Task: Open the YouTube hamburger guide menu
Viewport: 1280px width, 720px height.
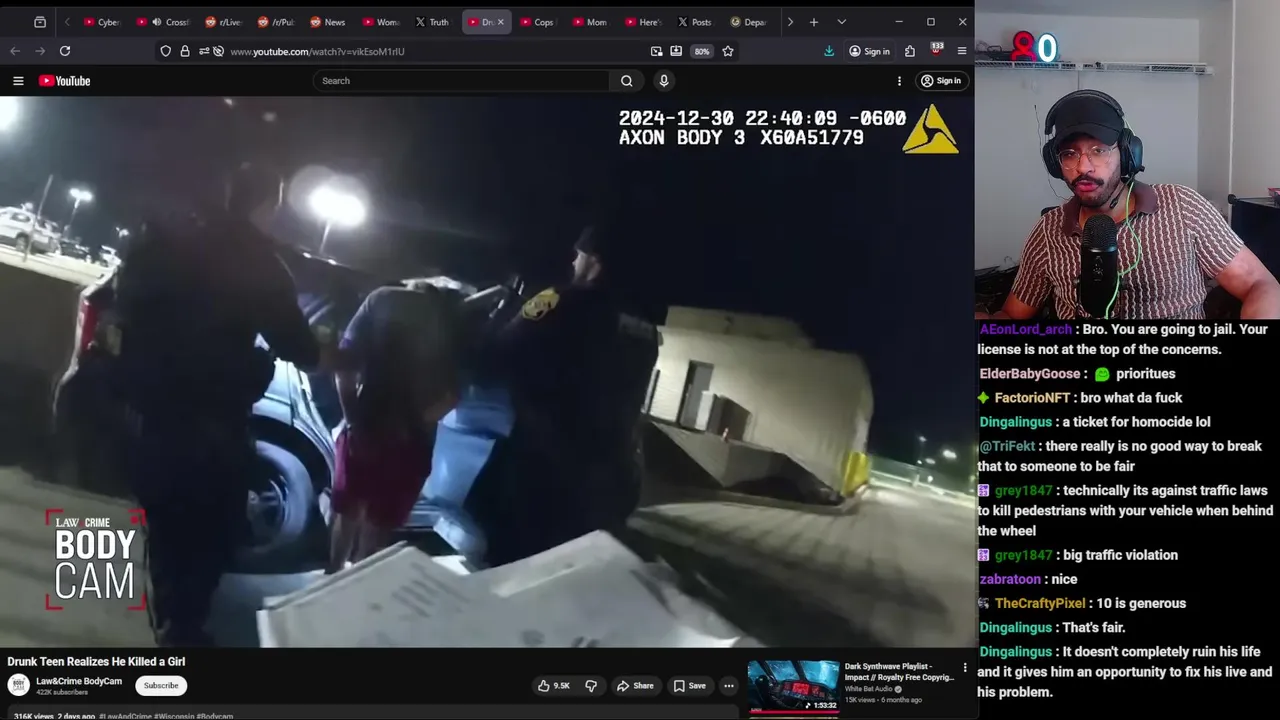Action: (x=18, y=81)
